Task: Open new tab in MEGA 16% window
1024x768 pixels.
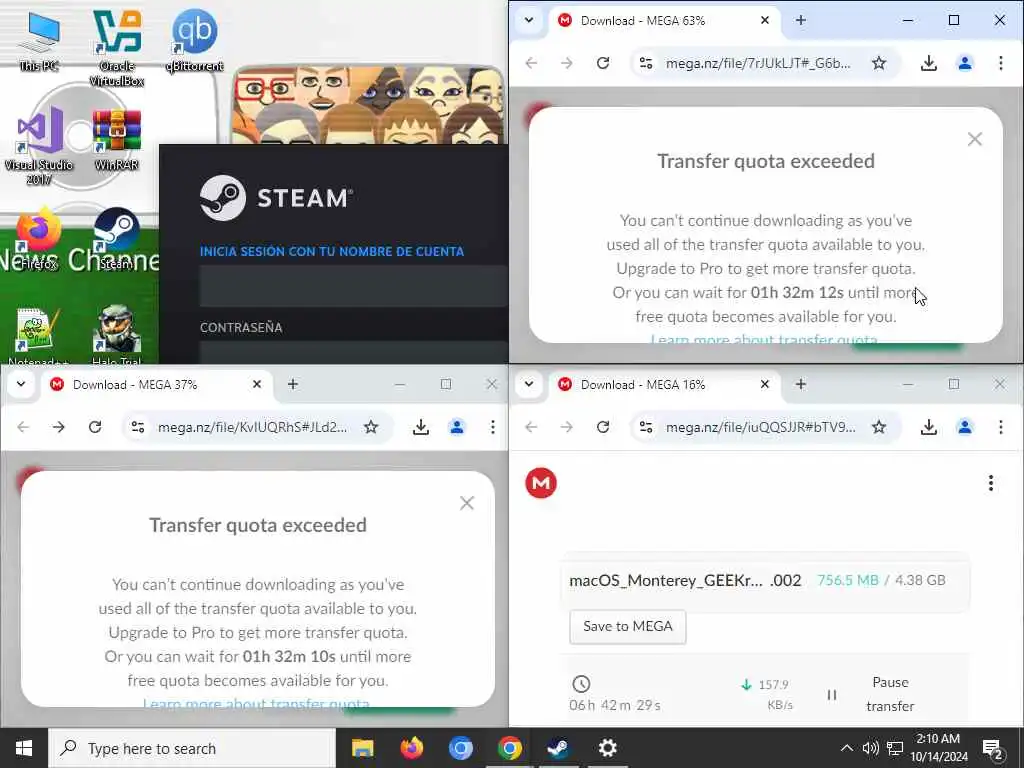Action: (801, 384)
